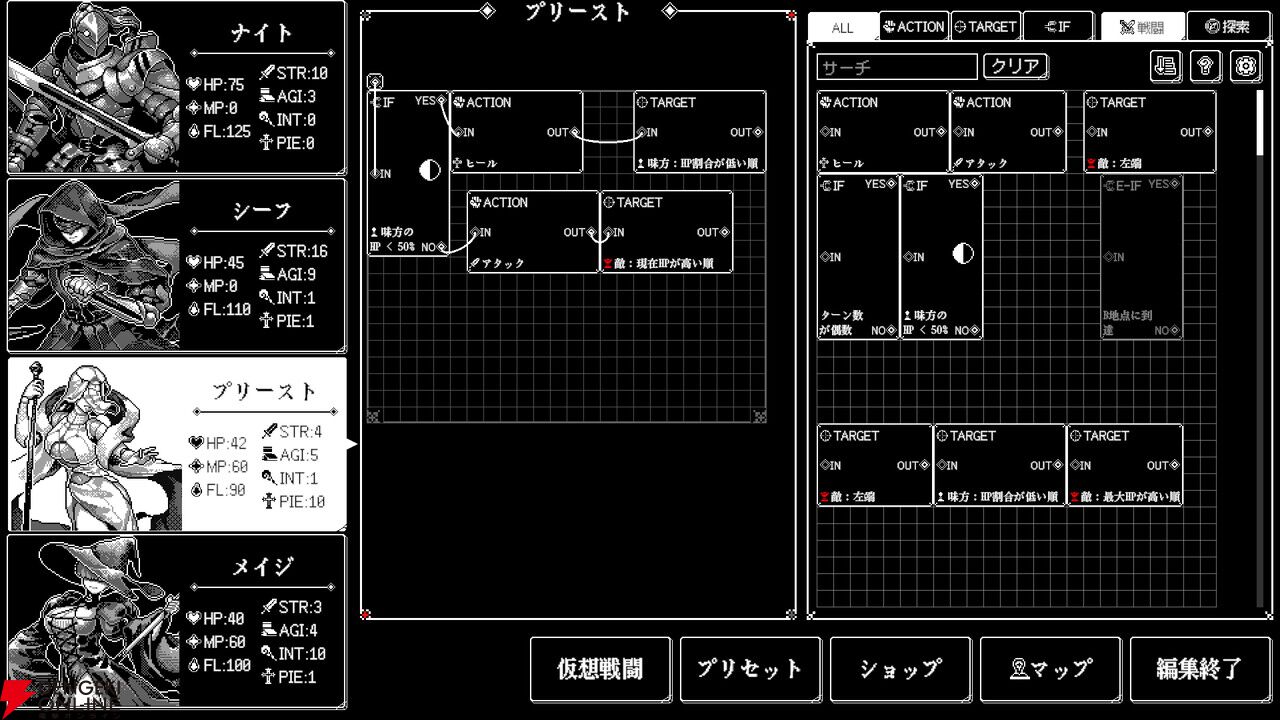Image resolution: width=1280 pixels, height=720 pixels.
Task: Click YES output port of editor IF node
Action: pyautogui.click(x=441, y=101)
